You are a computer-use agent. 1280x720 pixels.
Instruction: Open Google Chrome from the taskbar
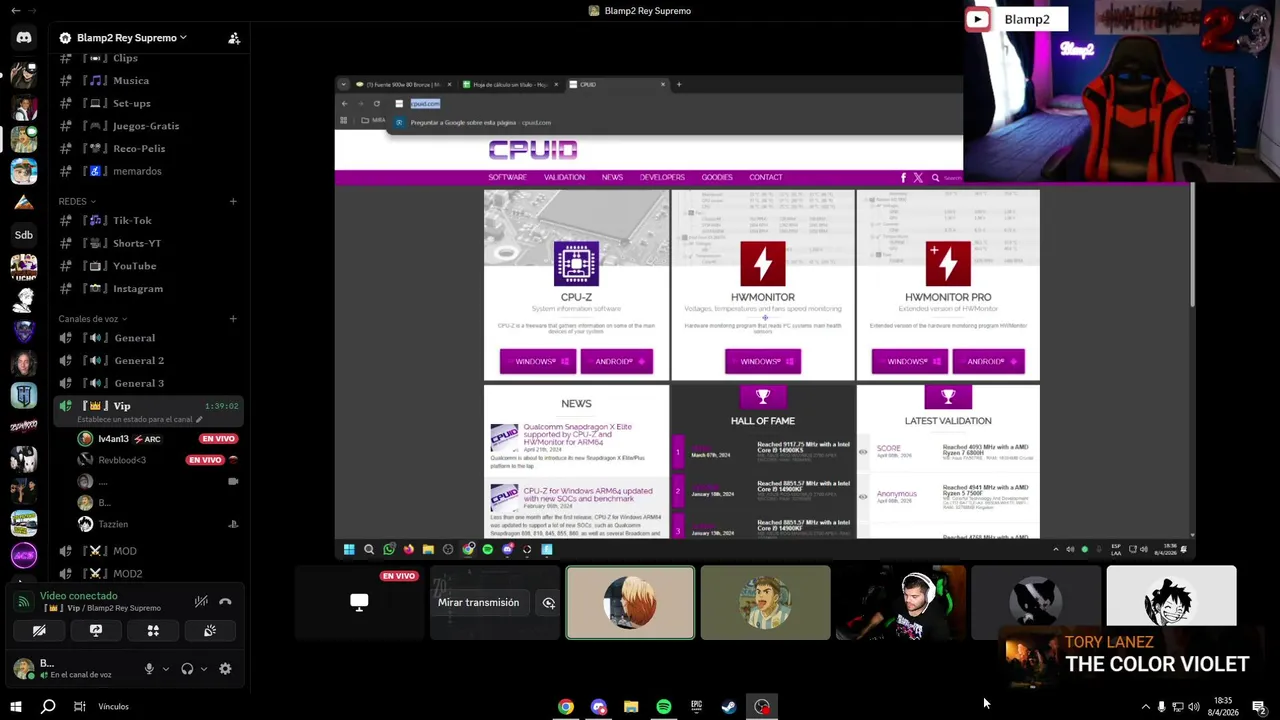pos(566,707)
